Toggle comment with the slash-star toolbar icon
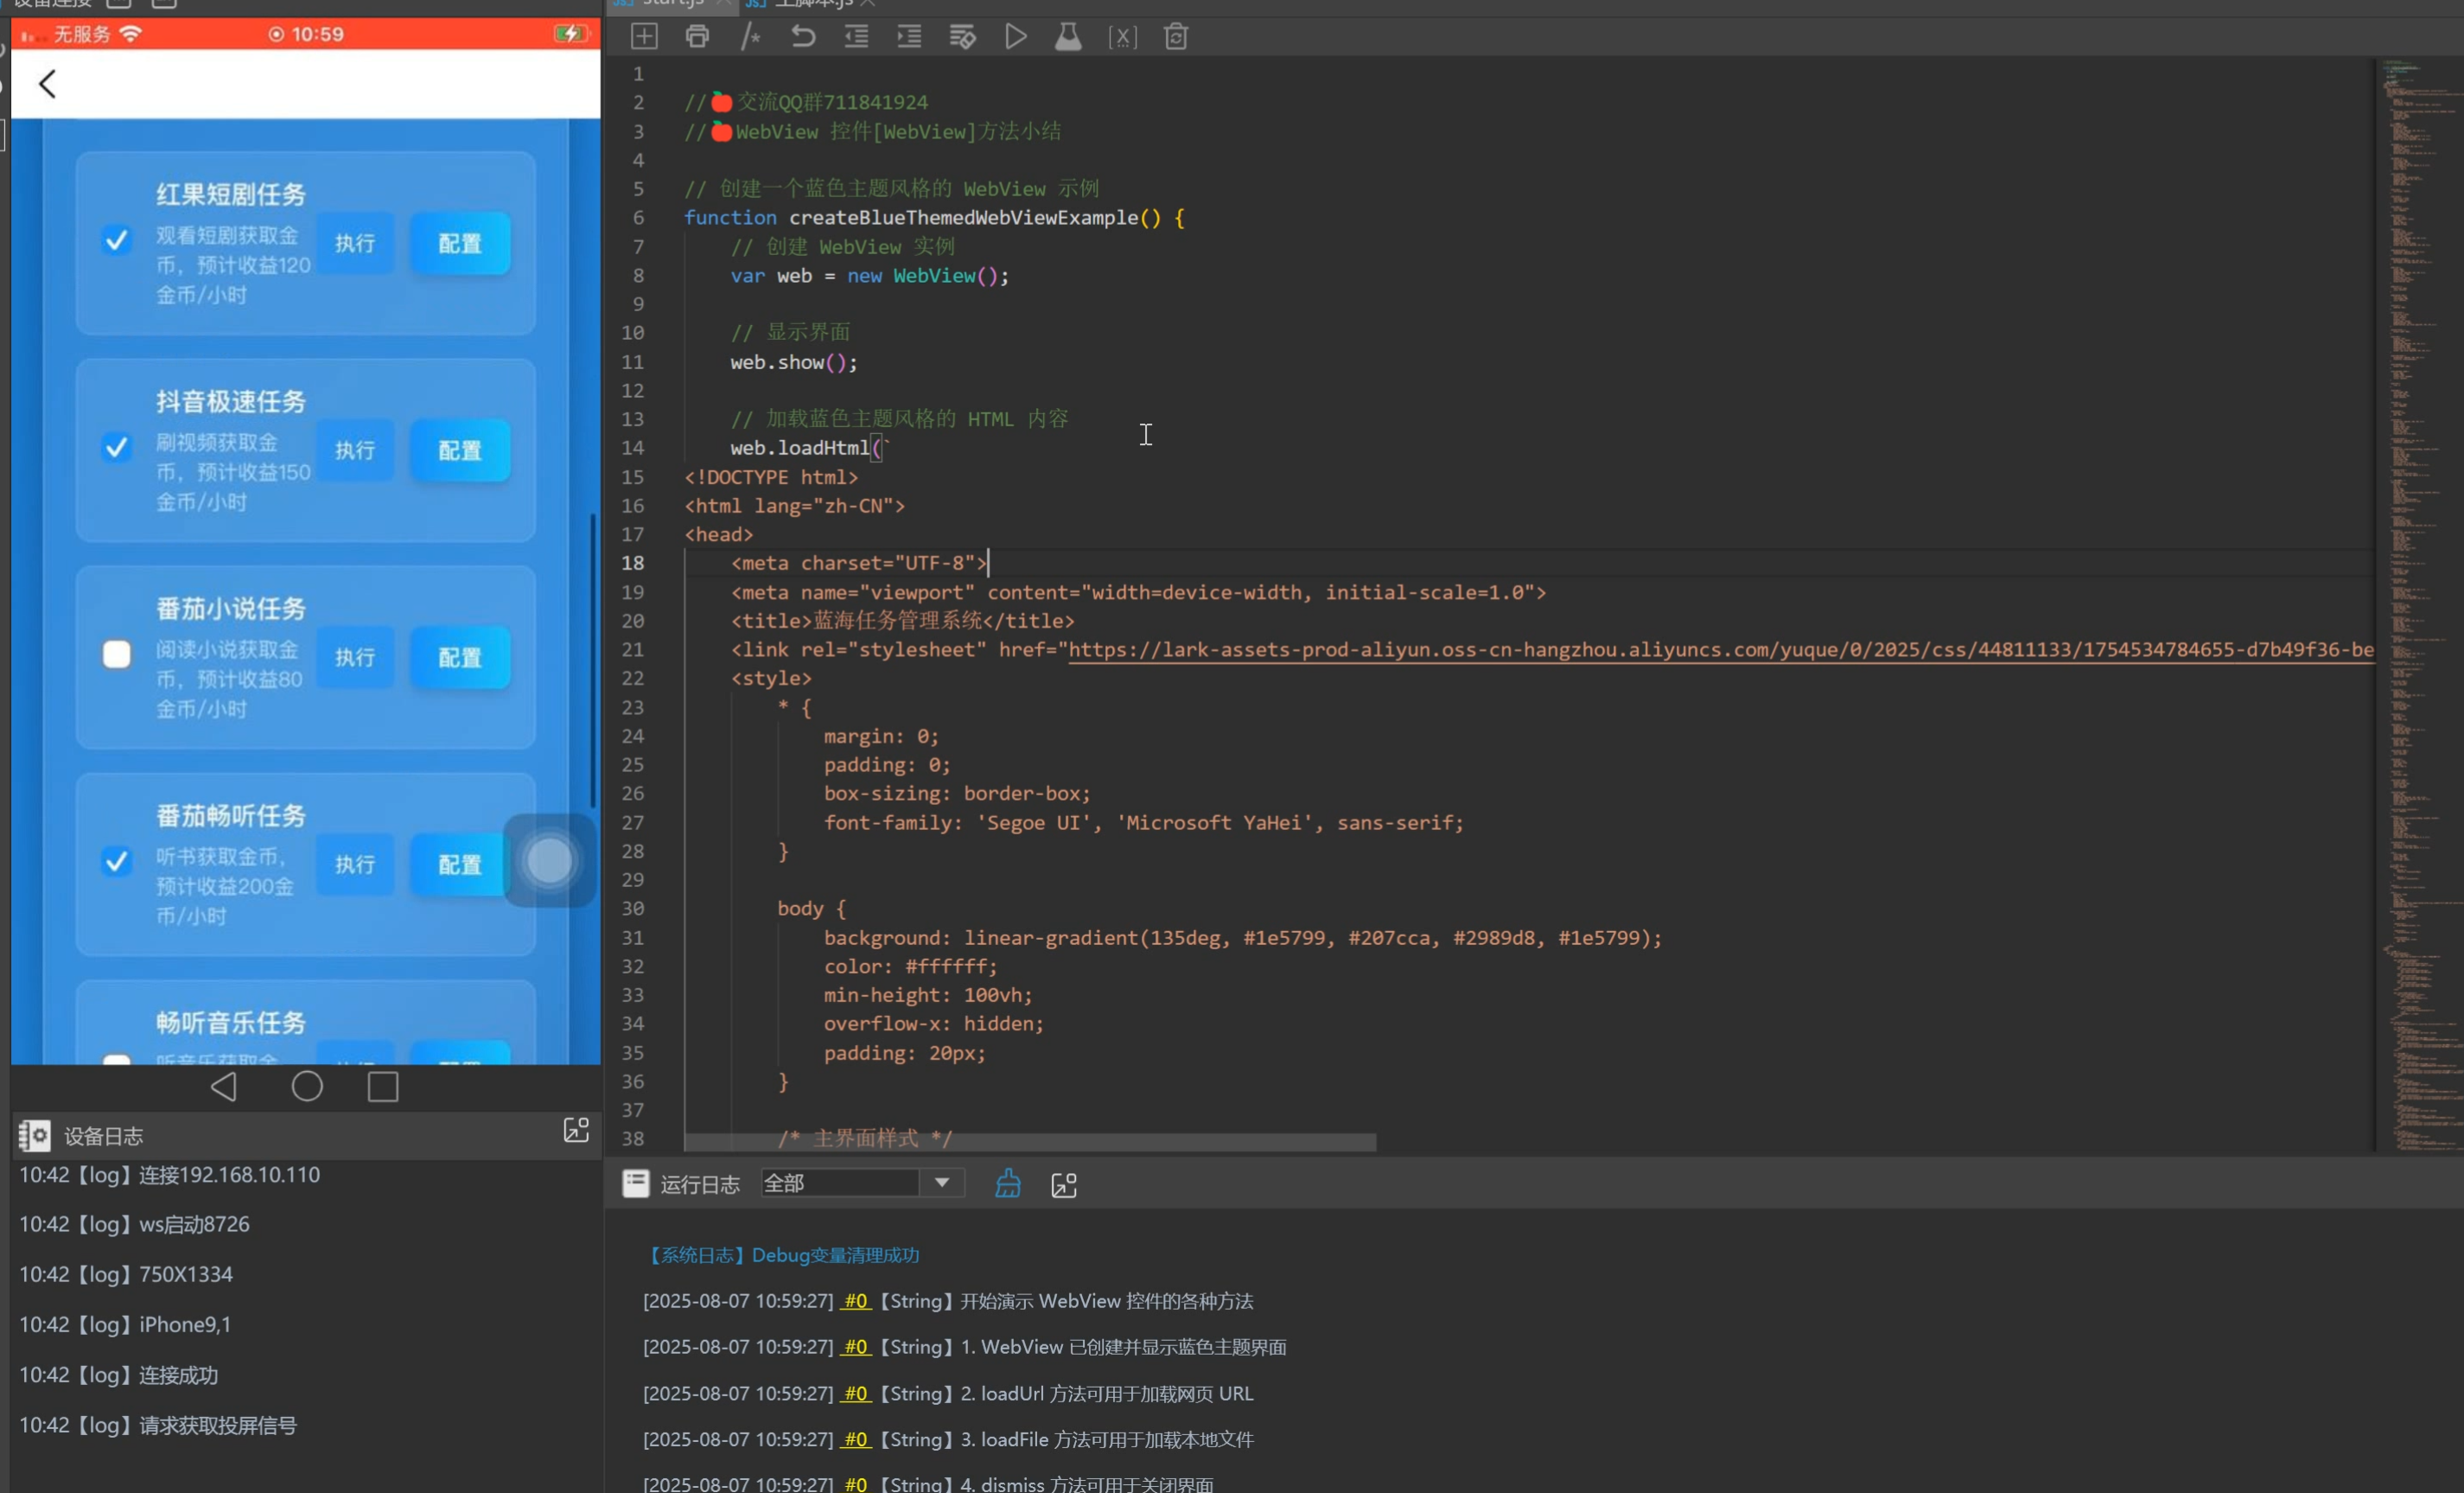 coord(751,37)
